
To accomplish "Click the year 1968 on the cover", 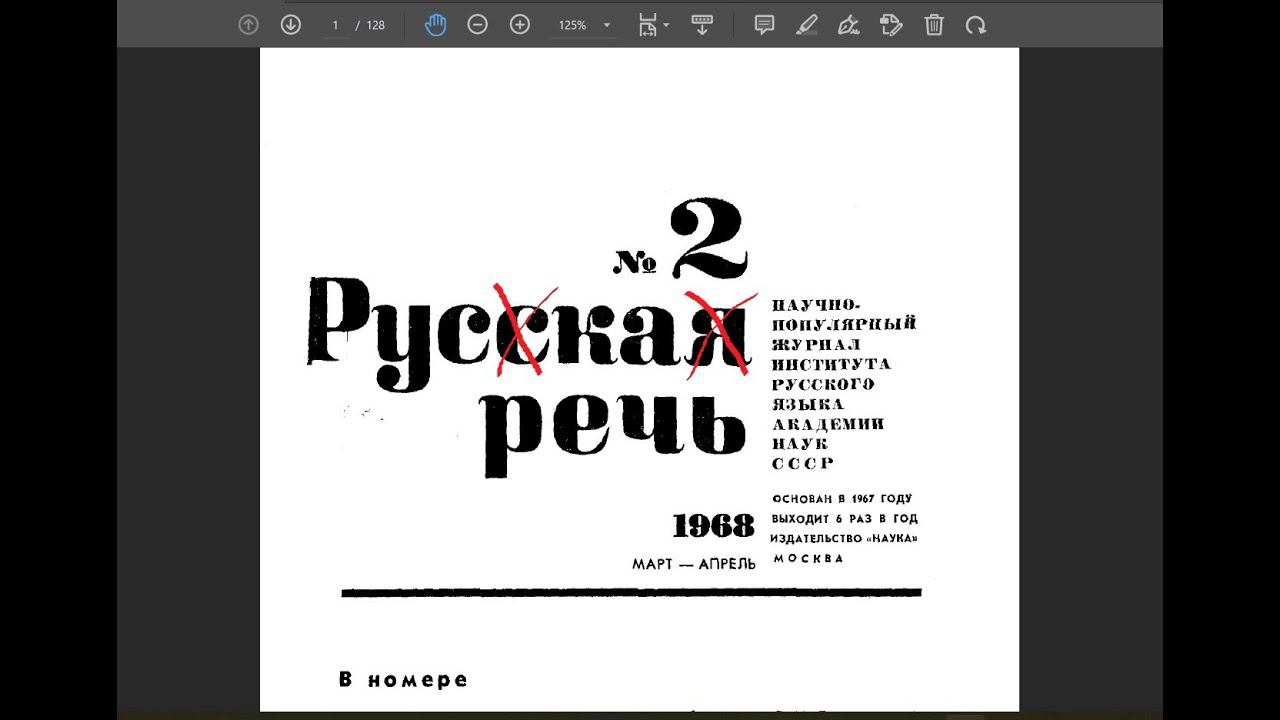I will (x=713, y=526).
